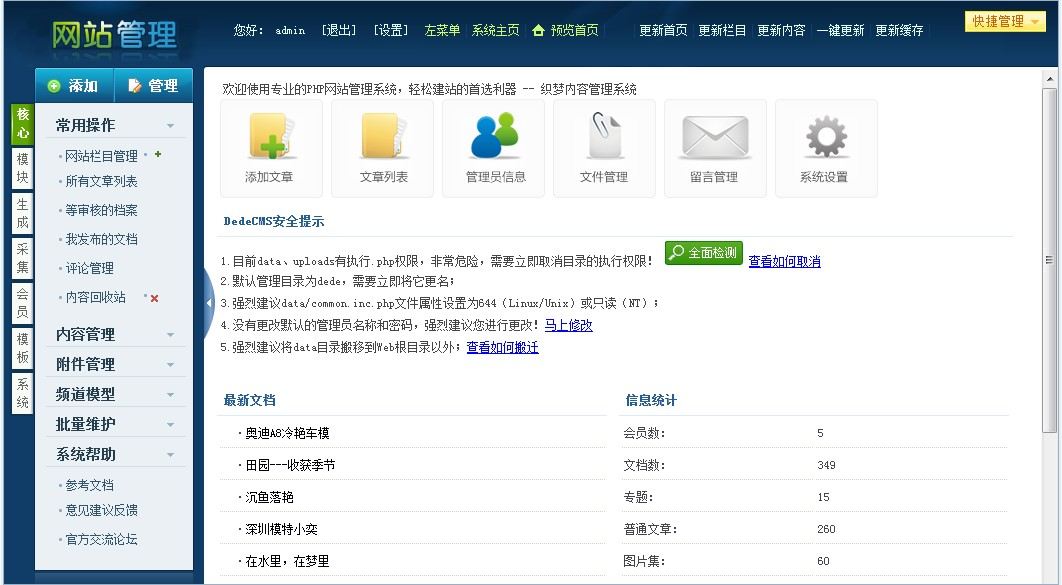Click the vertical scrollbar down arrow
The image size is (1062, 585).
click(x=1049, y=576)
